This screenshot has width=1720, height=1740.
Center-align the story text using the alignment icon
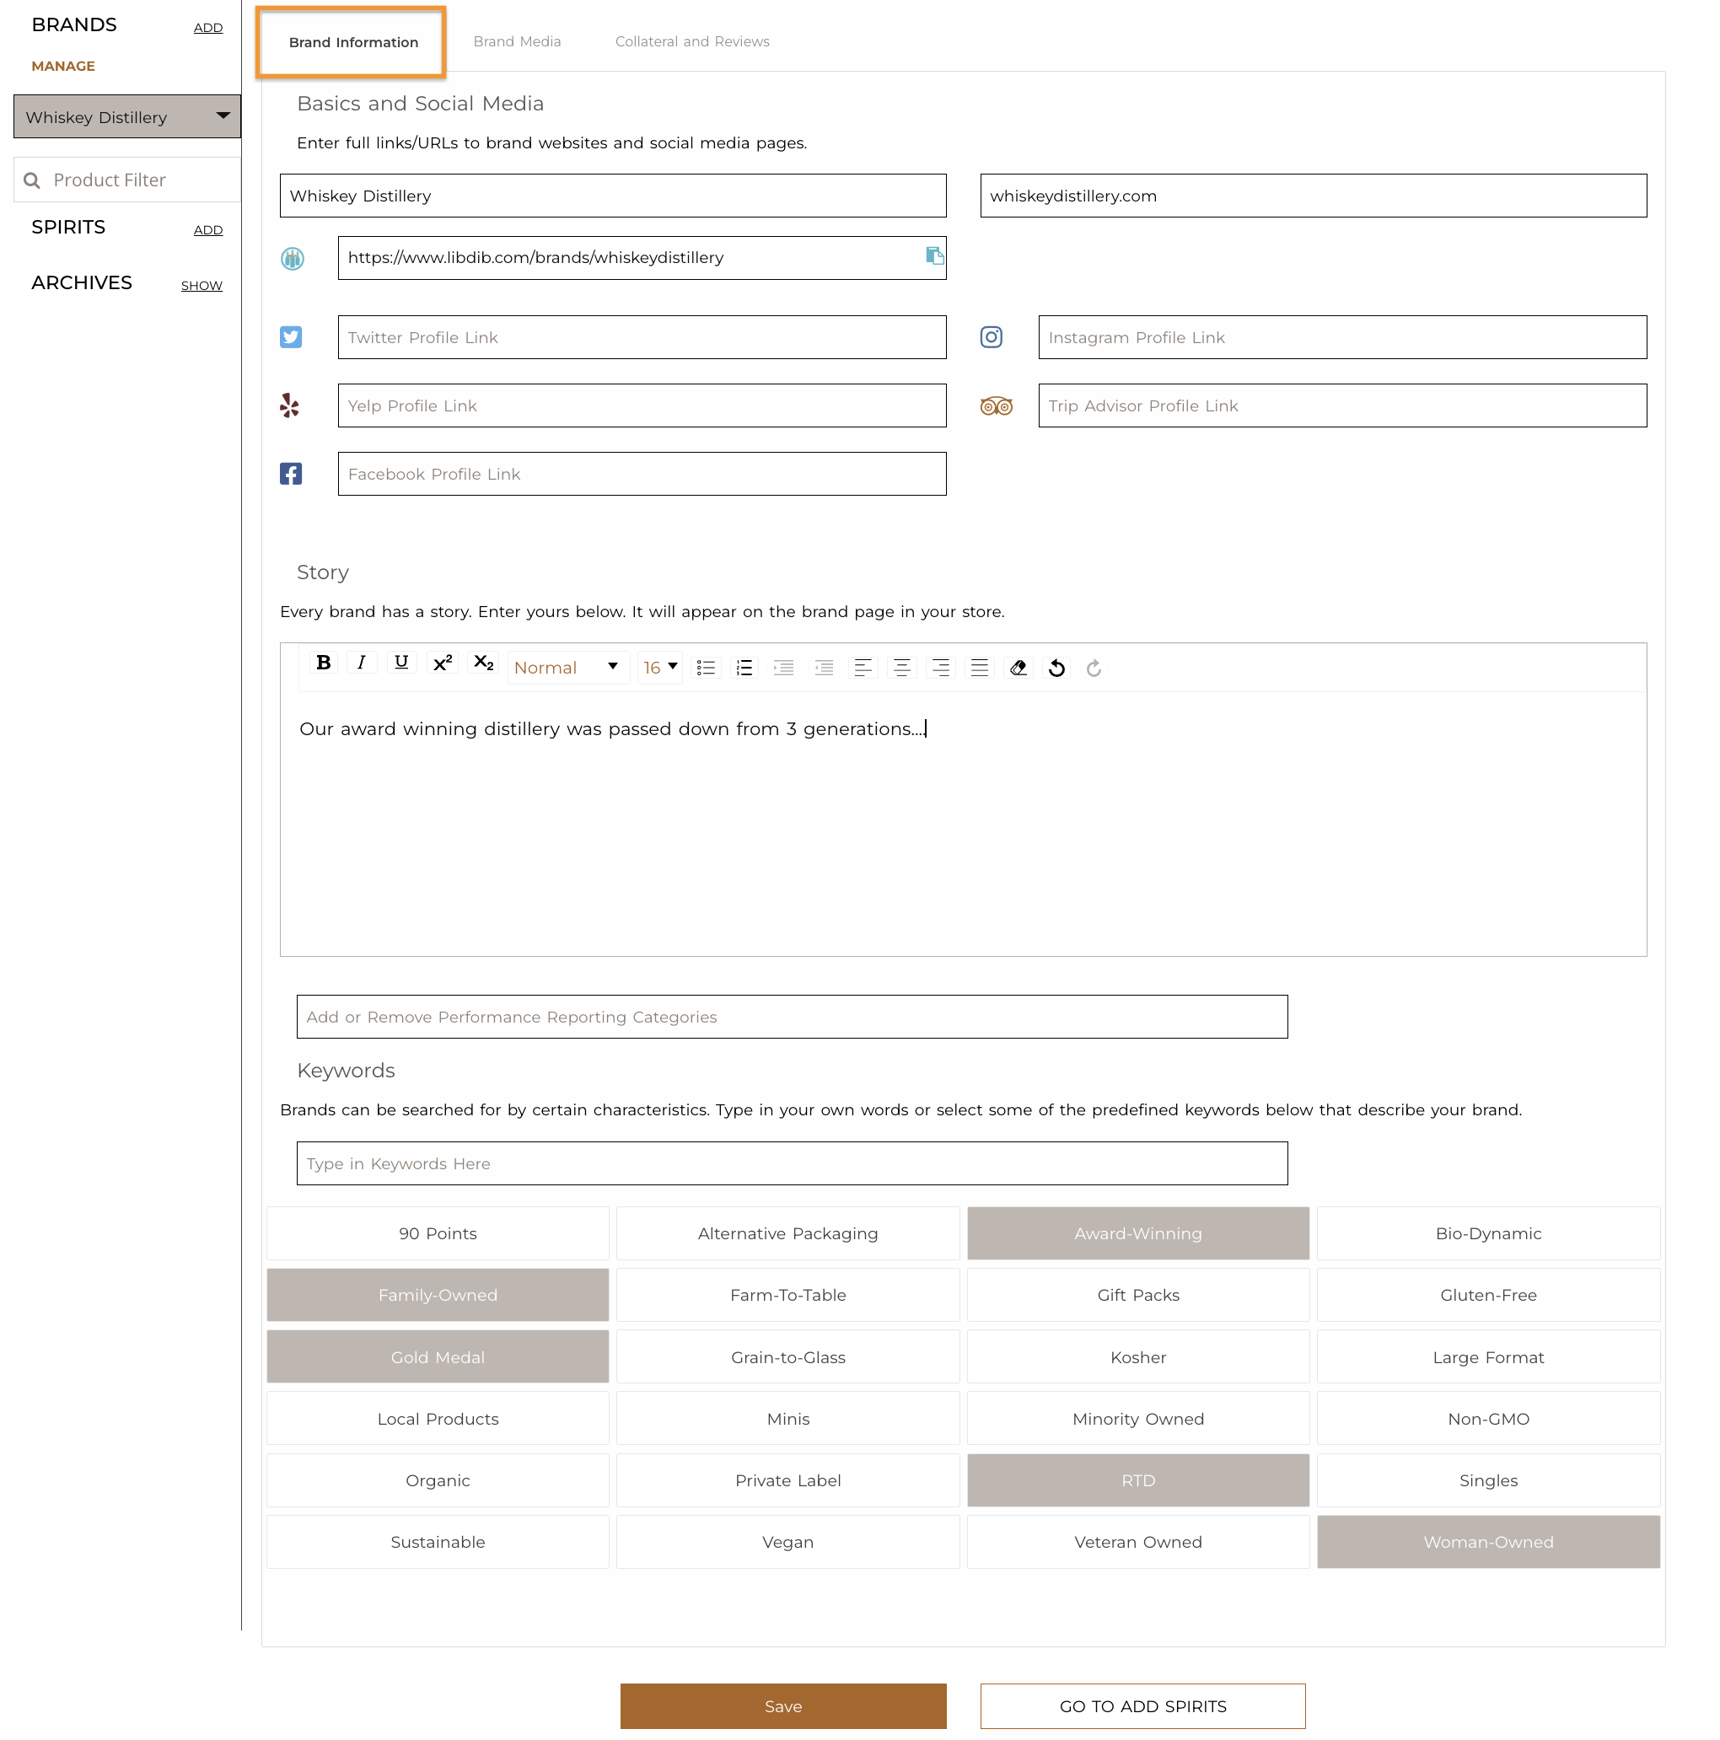tap(901, 667)
